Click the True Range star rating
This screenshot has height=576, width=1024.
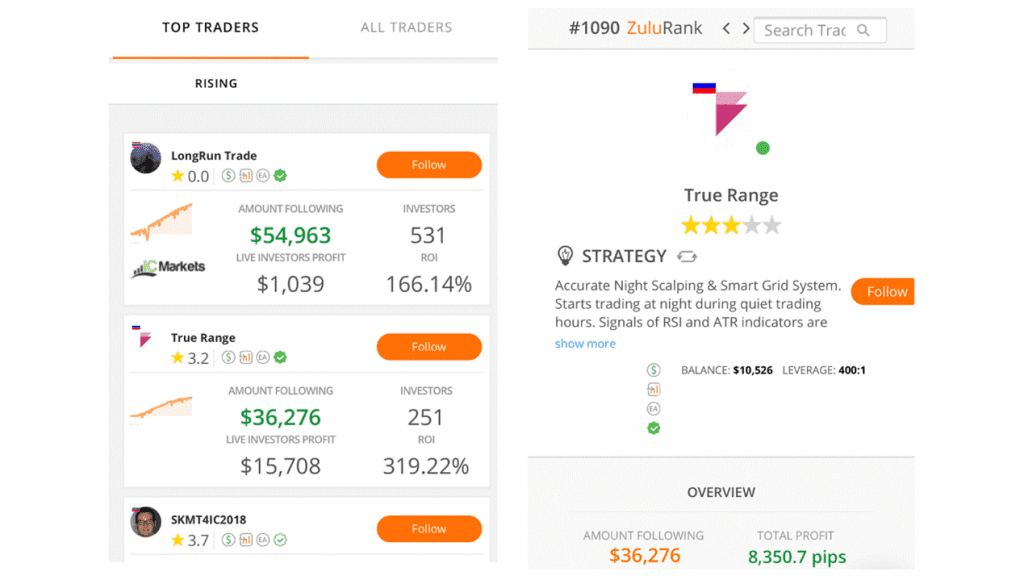(731, 226)
